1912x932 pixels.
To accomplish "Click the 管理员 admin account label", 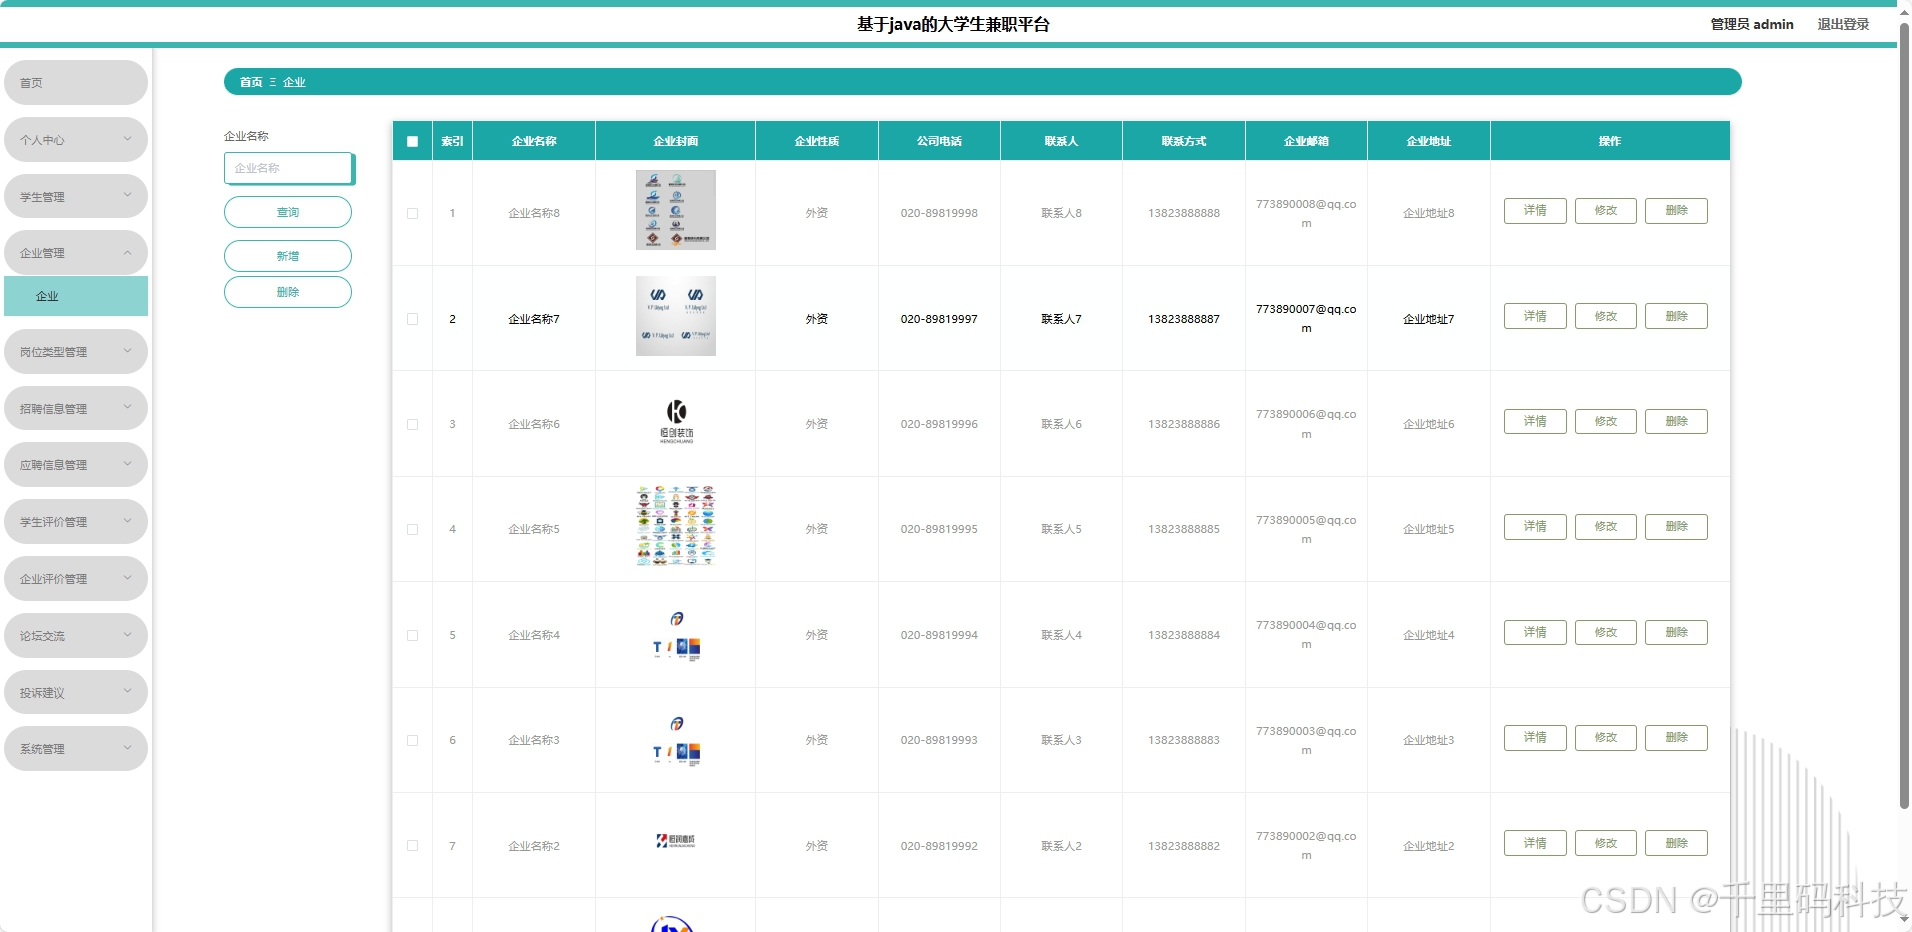I will click(x=1752, y=24).
